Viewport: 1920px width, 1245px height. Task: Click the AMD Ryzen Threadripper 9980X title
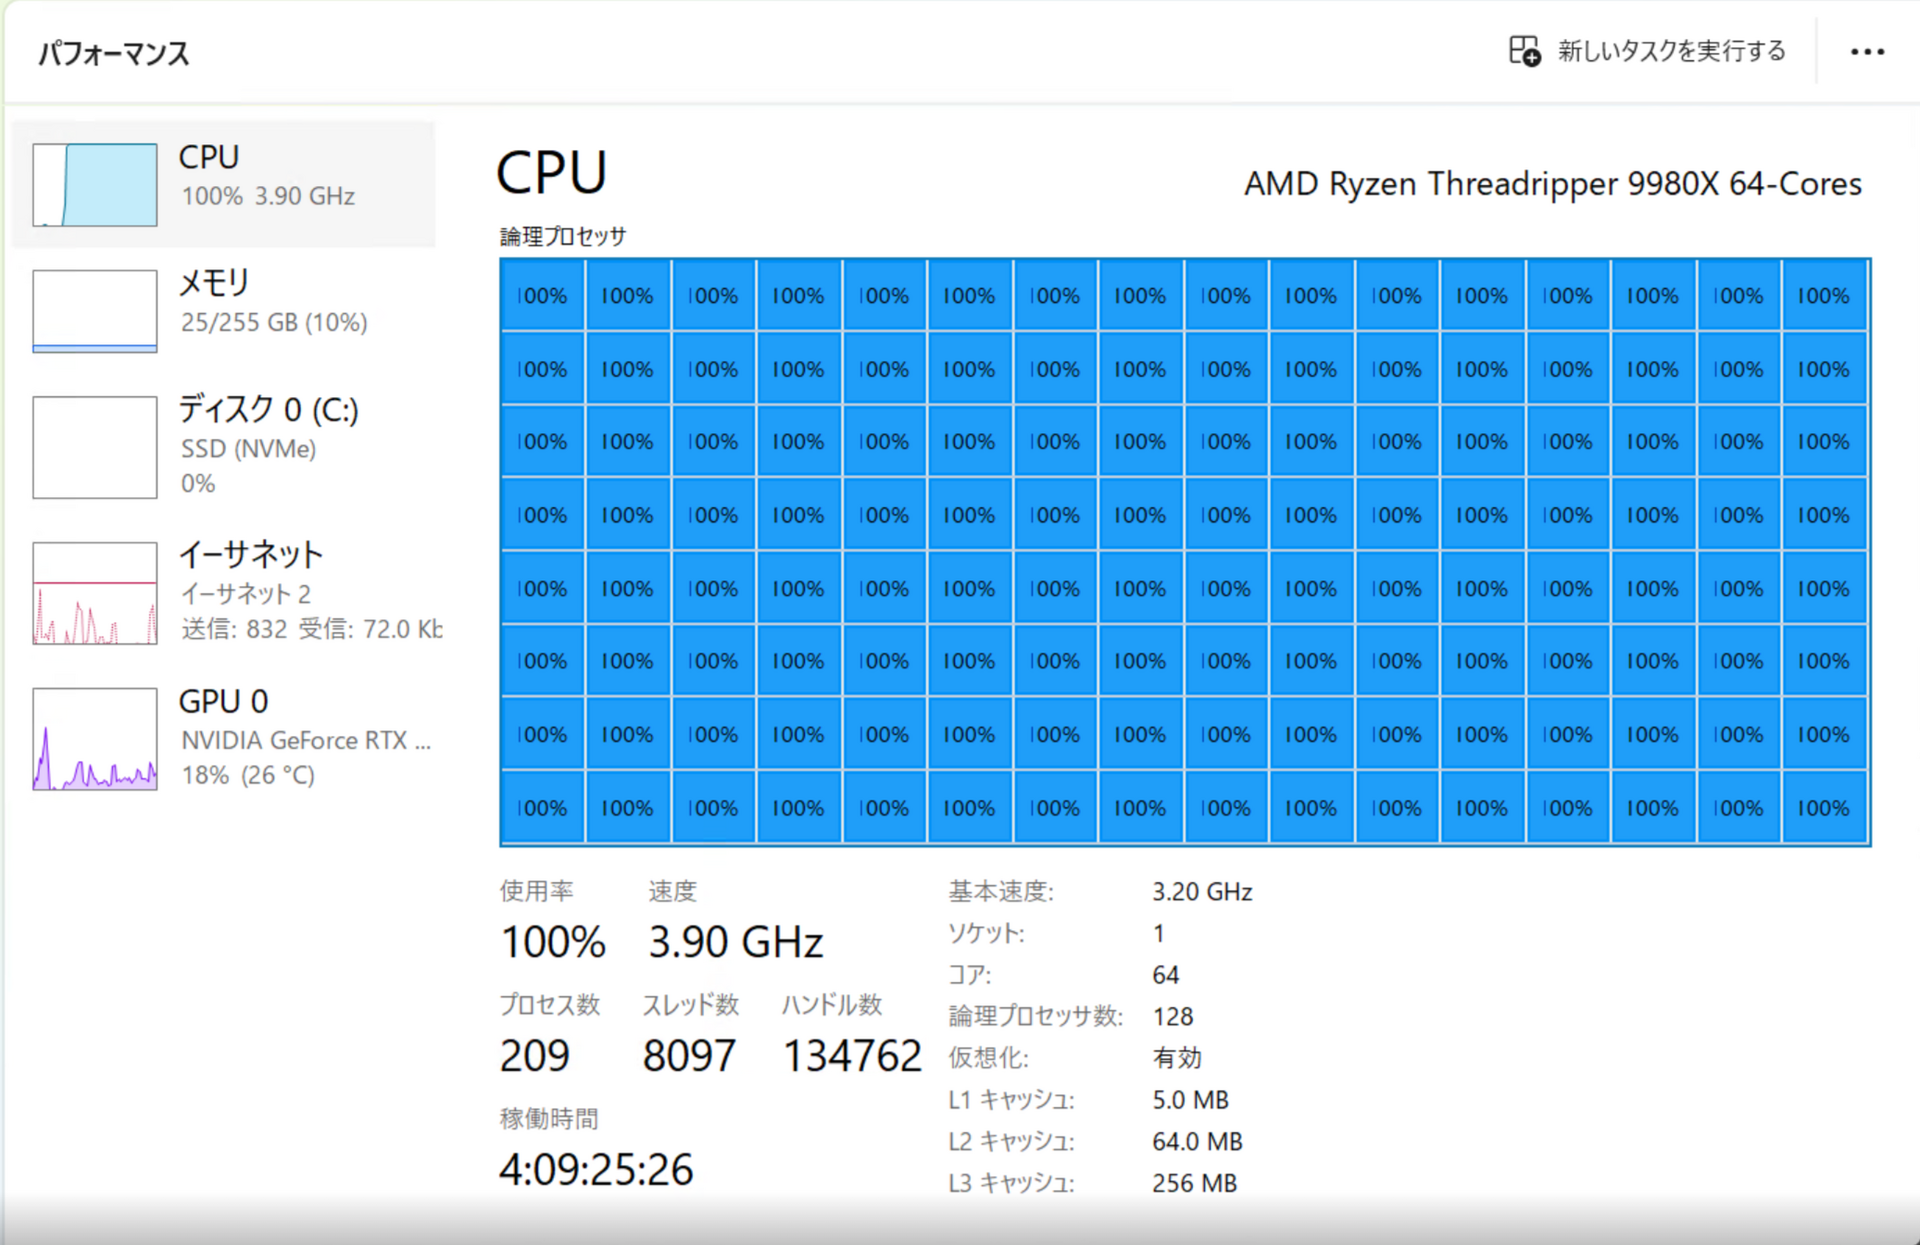pyautogui.click(x=1552, y=184)
